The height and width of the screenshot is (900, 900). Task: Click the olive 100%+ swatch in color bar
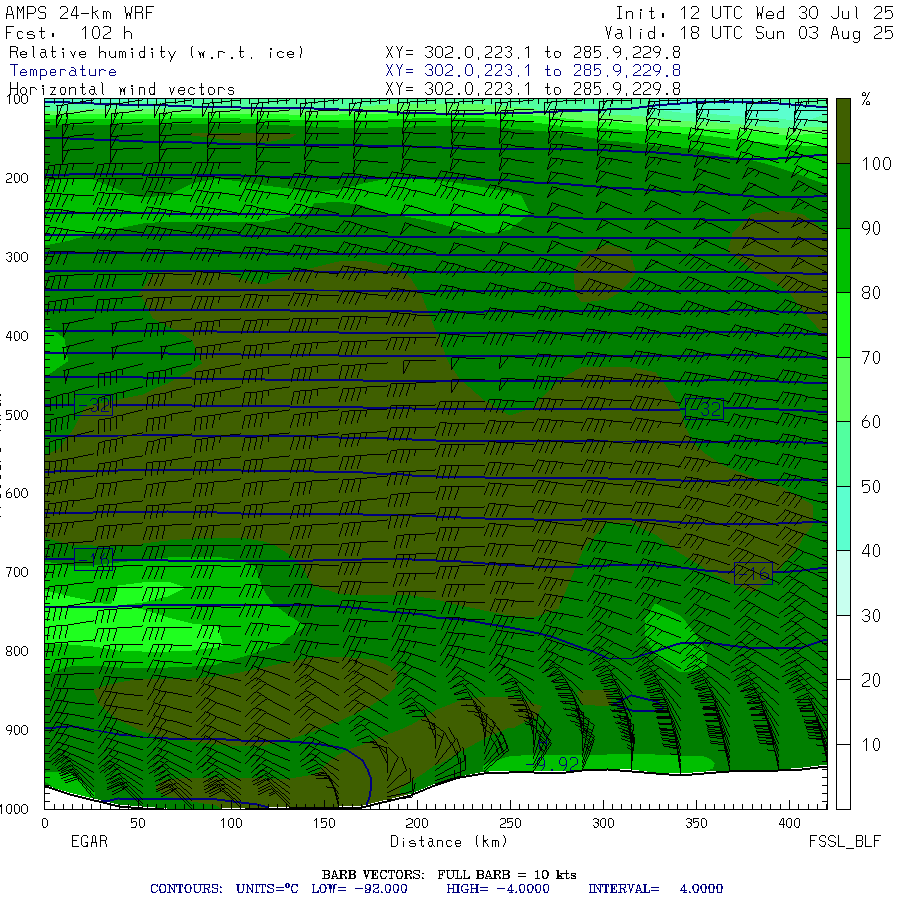pos(843,131)
